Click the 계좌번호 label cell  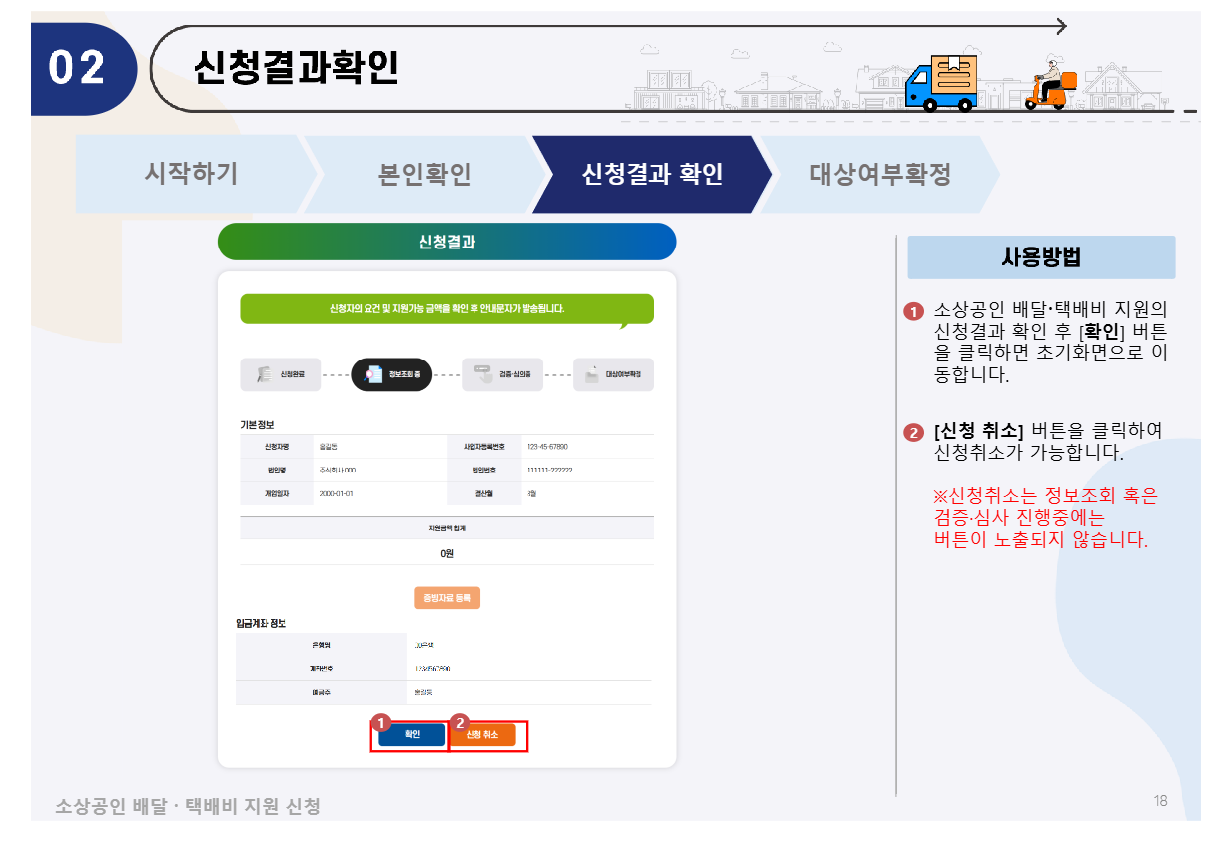pos(321,668)
